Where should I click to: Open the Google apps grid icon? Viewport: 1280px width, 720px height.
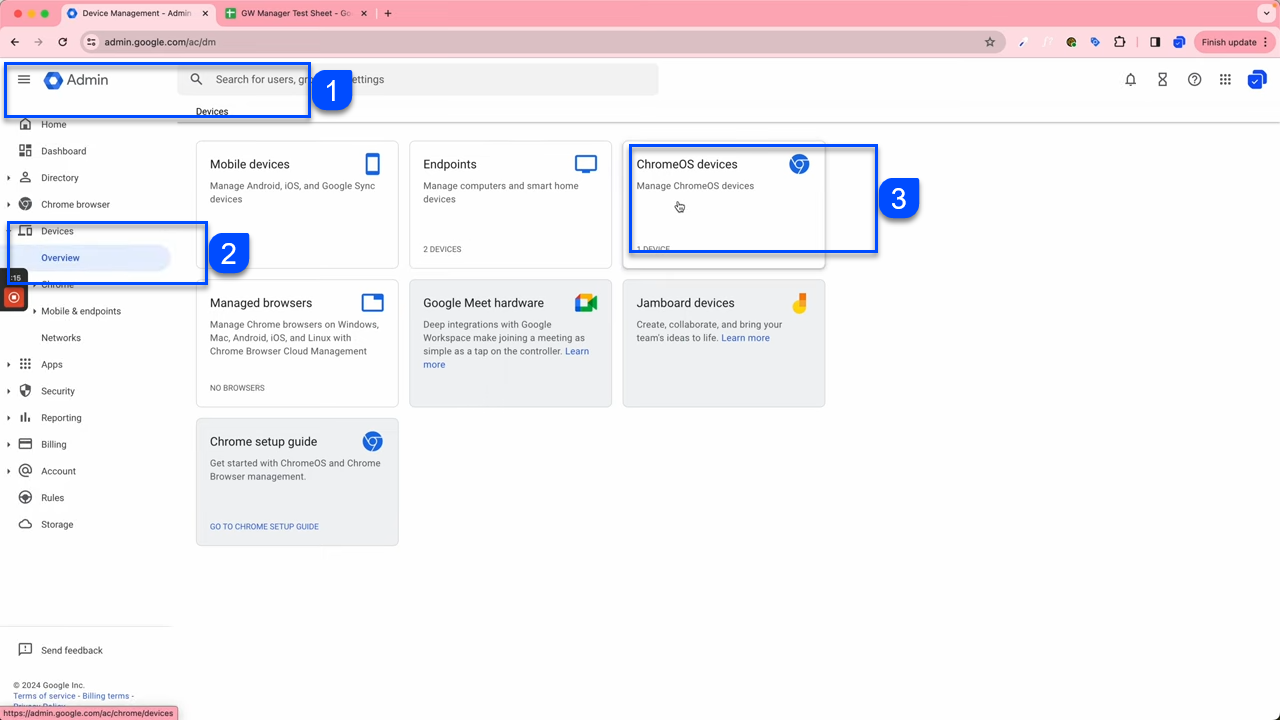tap(1225, 80)
